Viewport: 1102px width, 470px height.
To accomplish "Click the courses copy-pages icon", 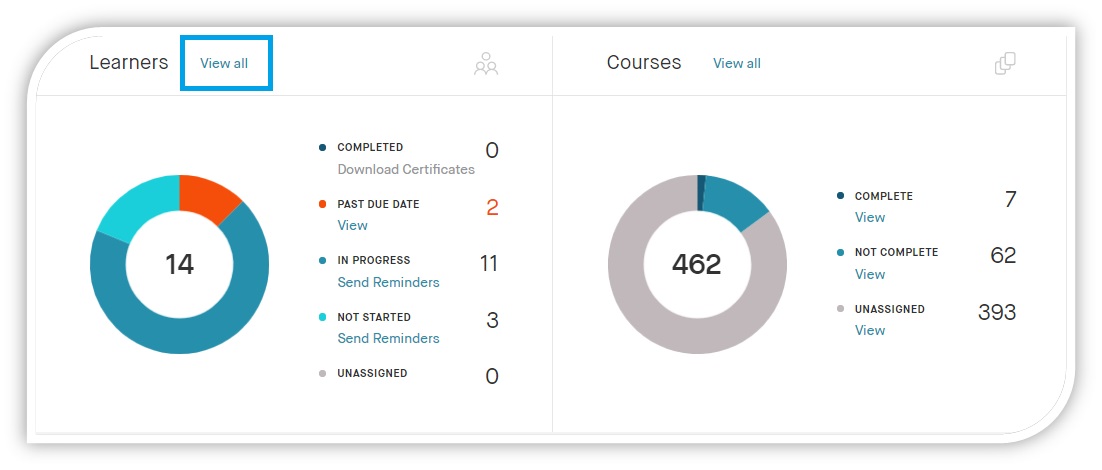I will (1005, 63).
